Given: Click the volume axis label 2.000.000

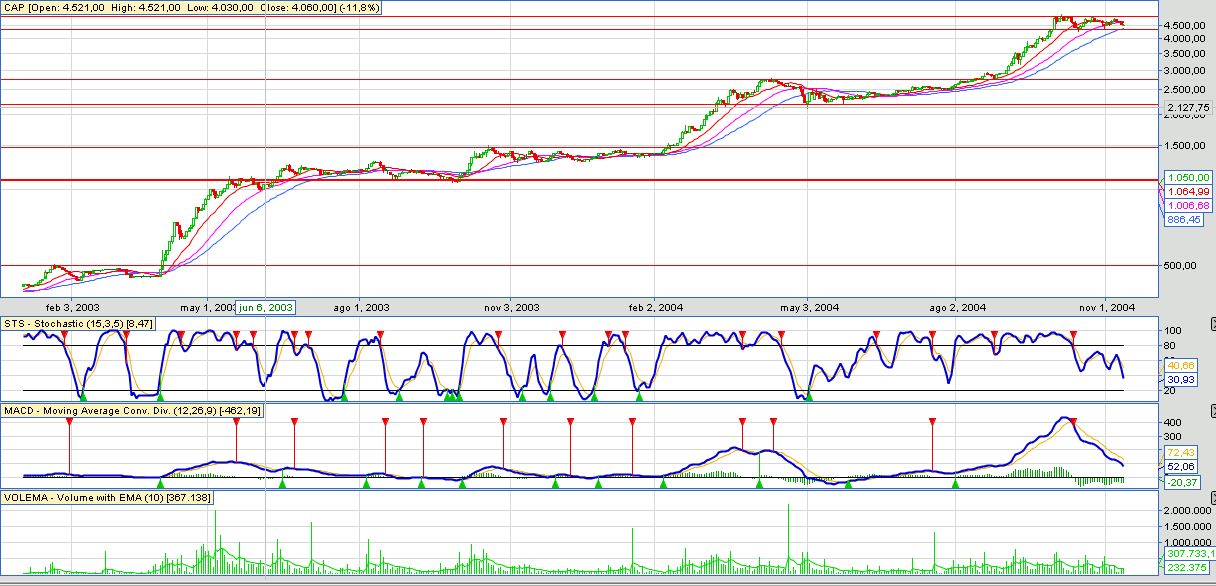Looking at the screenshot, I should (1187, 510).
